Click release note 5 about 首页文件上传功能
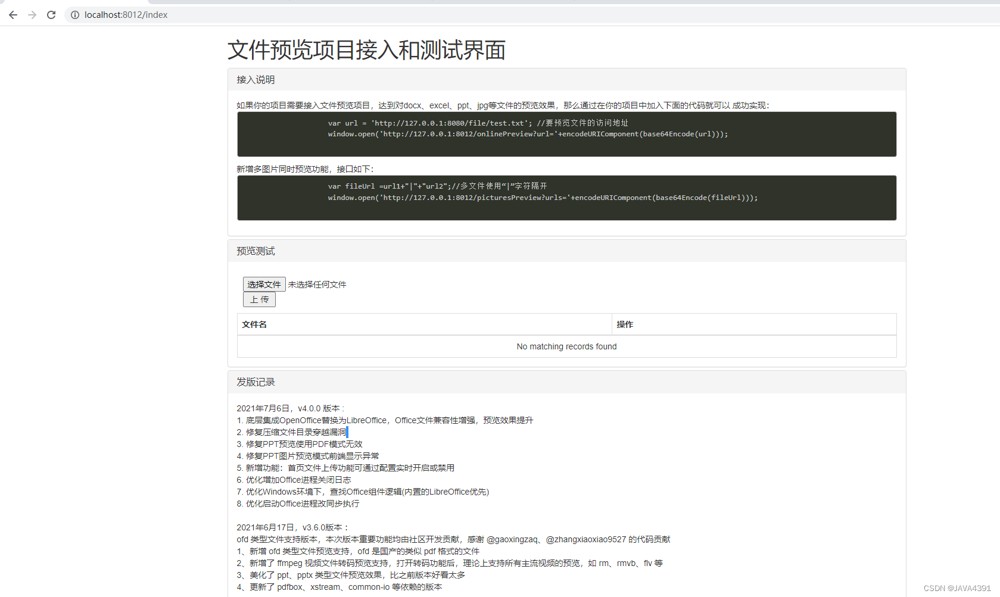The width and height of the screenshot is (1000, 597). tap(346, 468)
